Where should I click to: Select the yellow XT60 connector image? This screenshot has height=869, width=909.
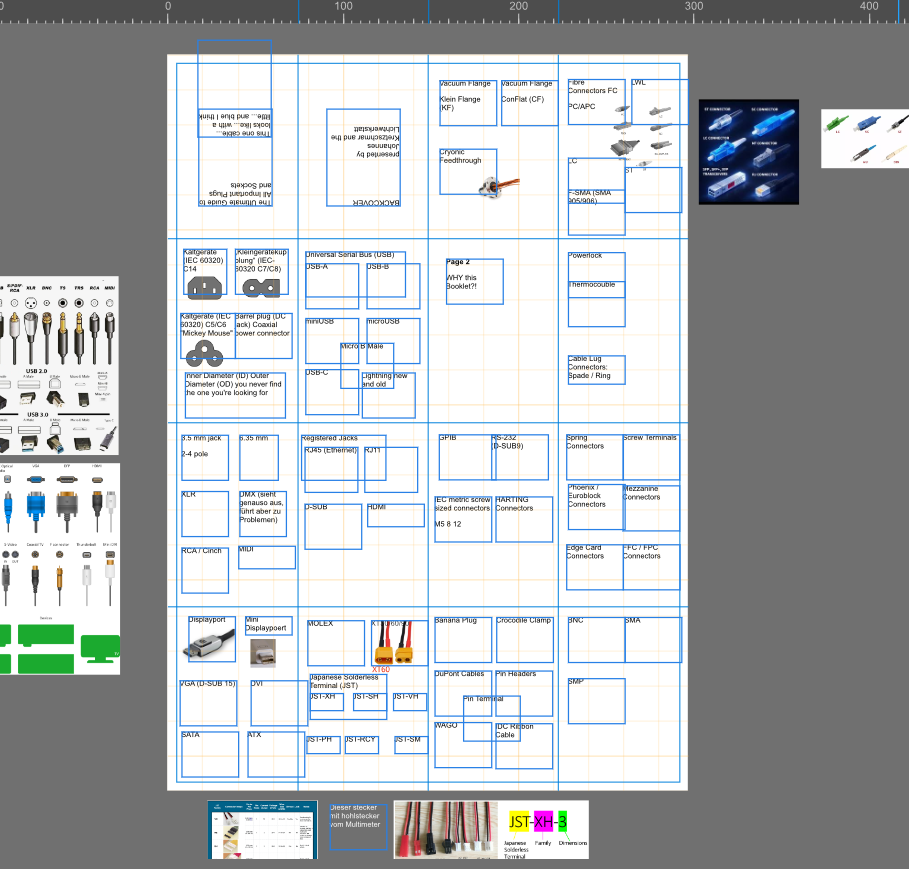point(394,643)
